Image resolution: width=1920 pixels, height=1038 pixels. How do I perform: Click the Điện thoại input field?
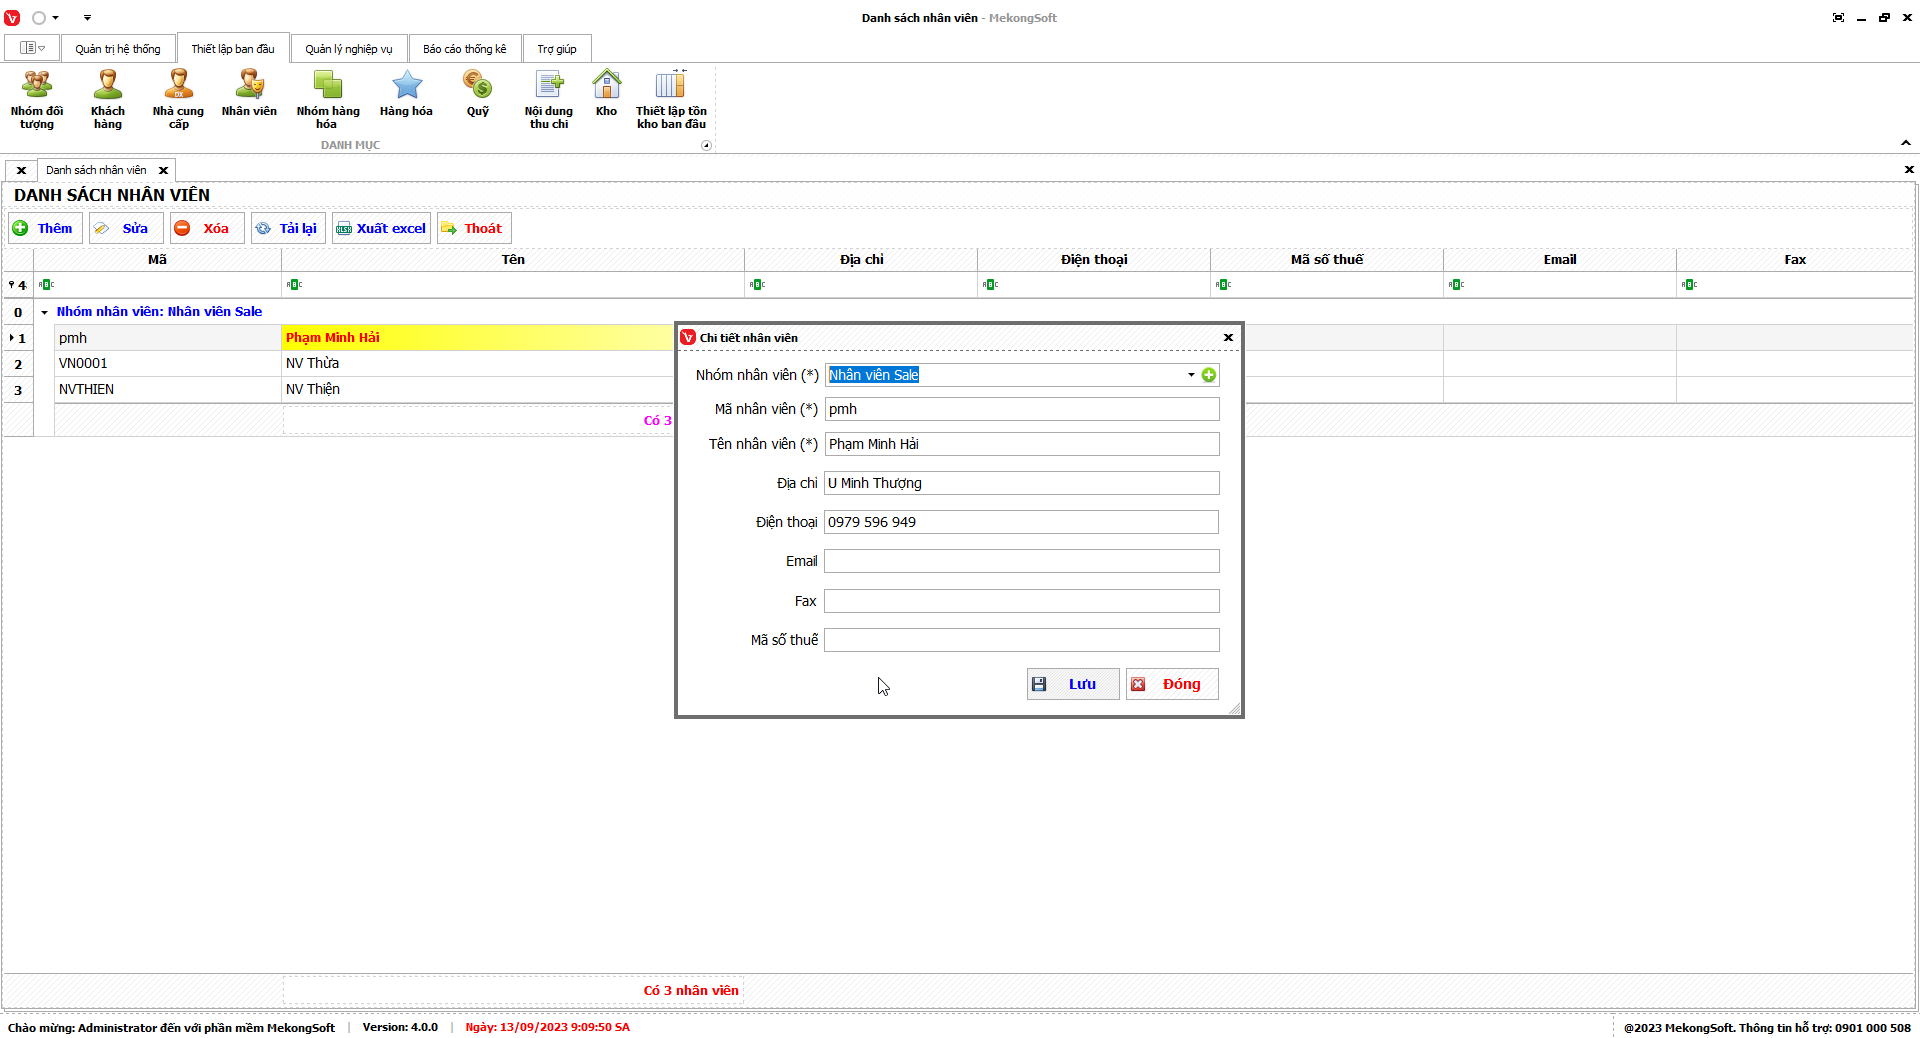1022,522
